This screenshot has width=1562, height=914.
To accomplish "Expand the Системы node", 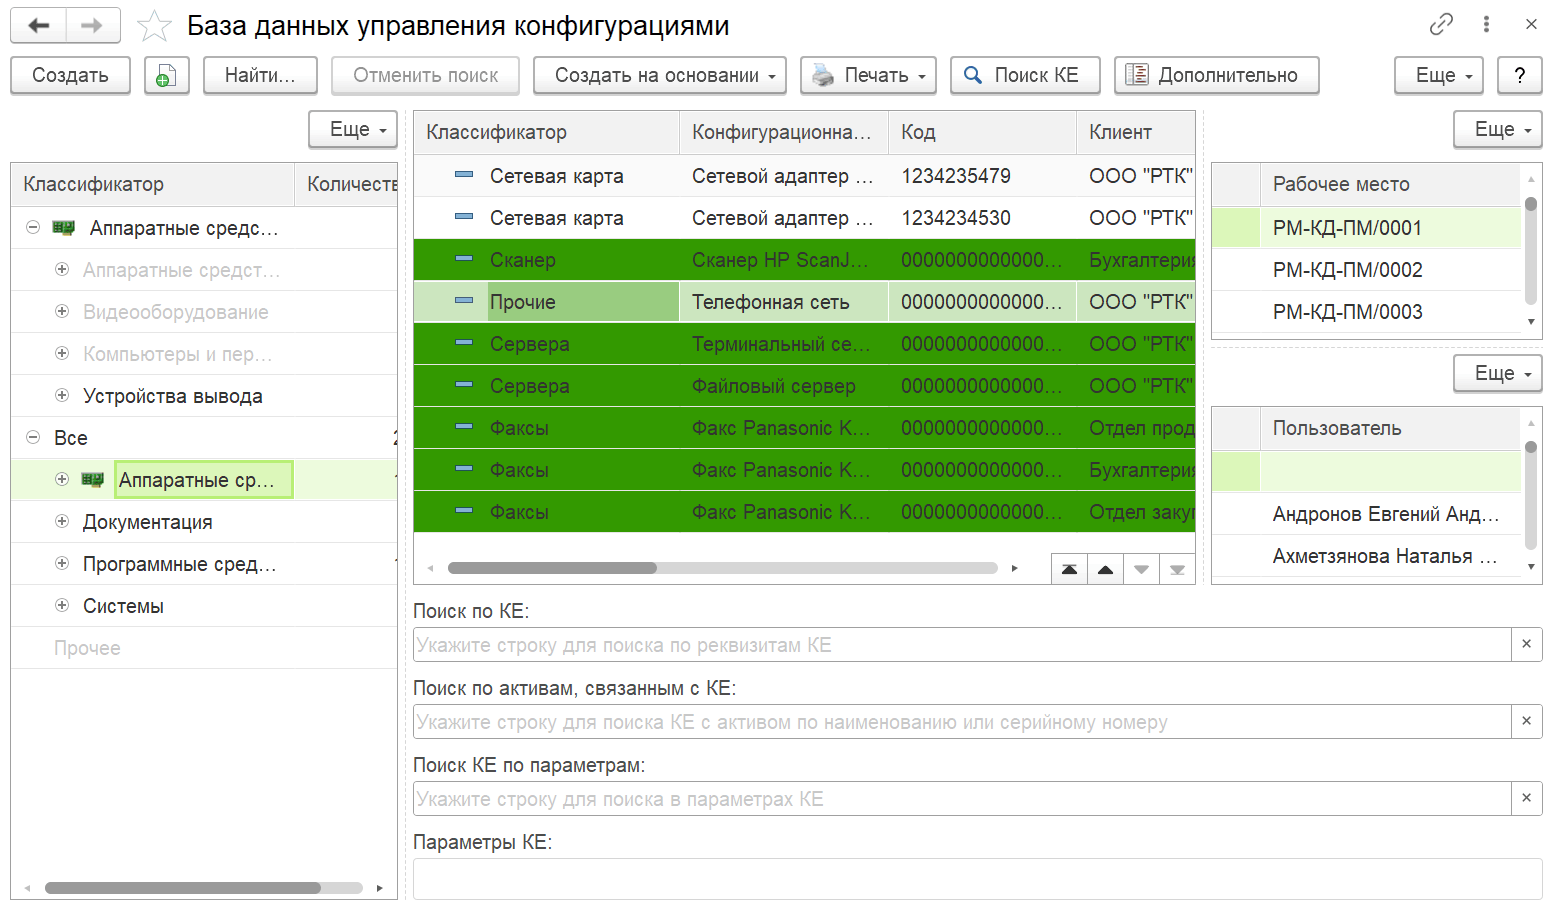I will point(62,606).
